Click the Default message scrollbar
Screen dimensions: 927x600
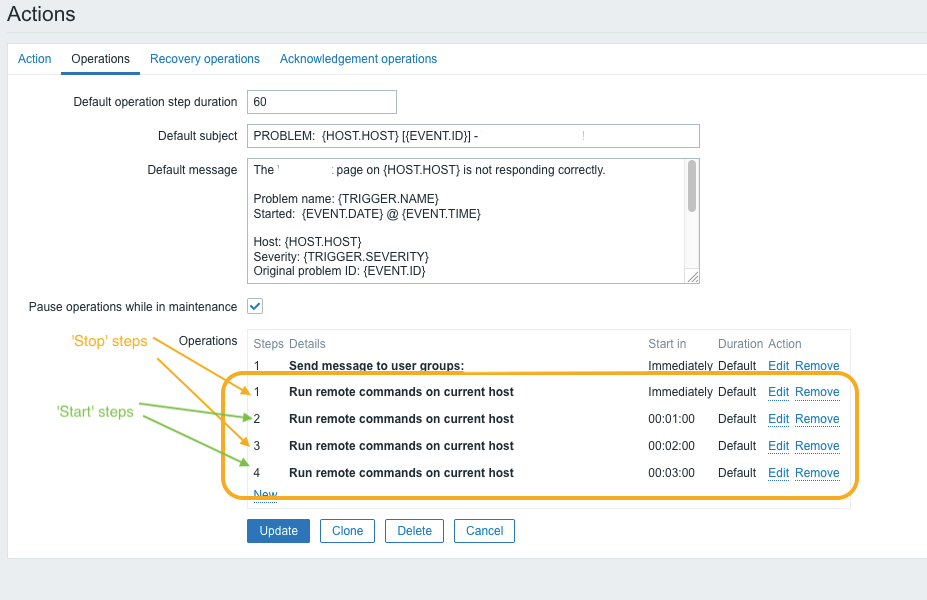pyautogui.click(x=692, y=188)
